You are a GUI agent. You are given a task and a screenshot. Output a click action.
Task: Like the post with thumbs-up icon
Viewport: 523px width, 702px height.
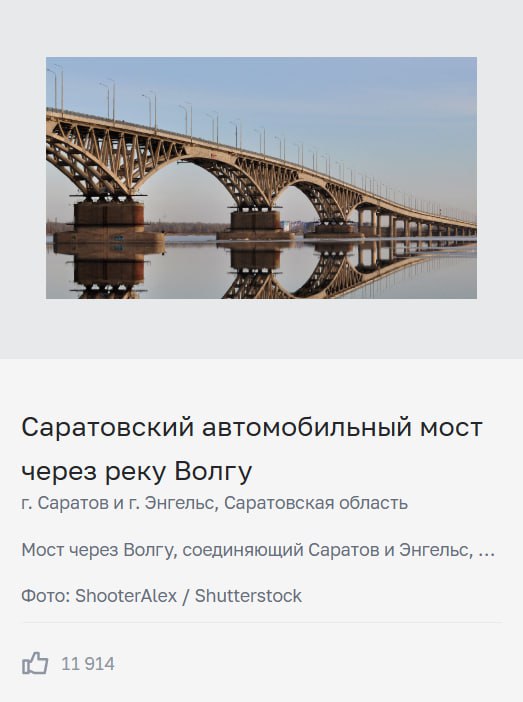(35, 663)
